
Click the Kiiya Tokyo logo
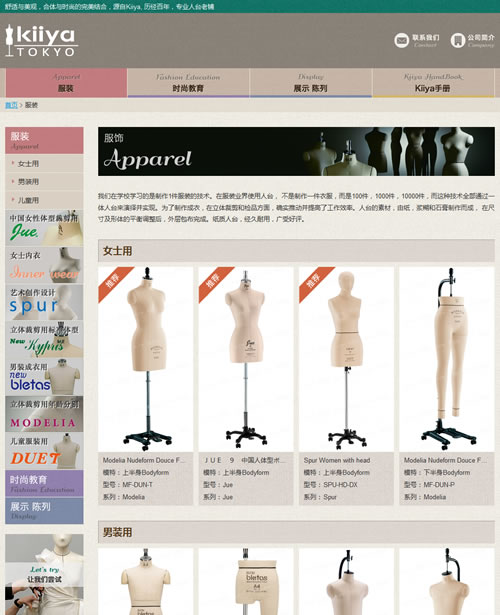41,41
